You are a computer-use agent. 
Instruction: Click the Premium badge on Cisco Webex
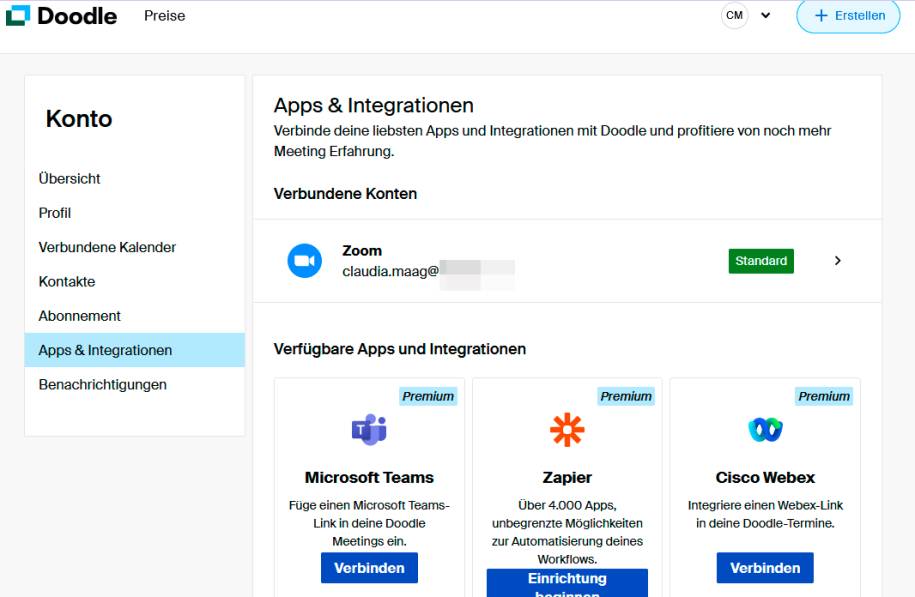click(824, 396)
